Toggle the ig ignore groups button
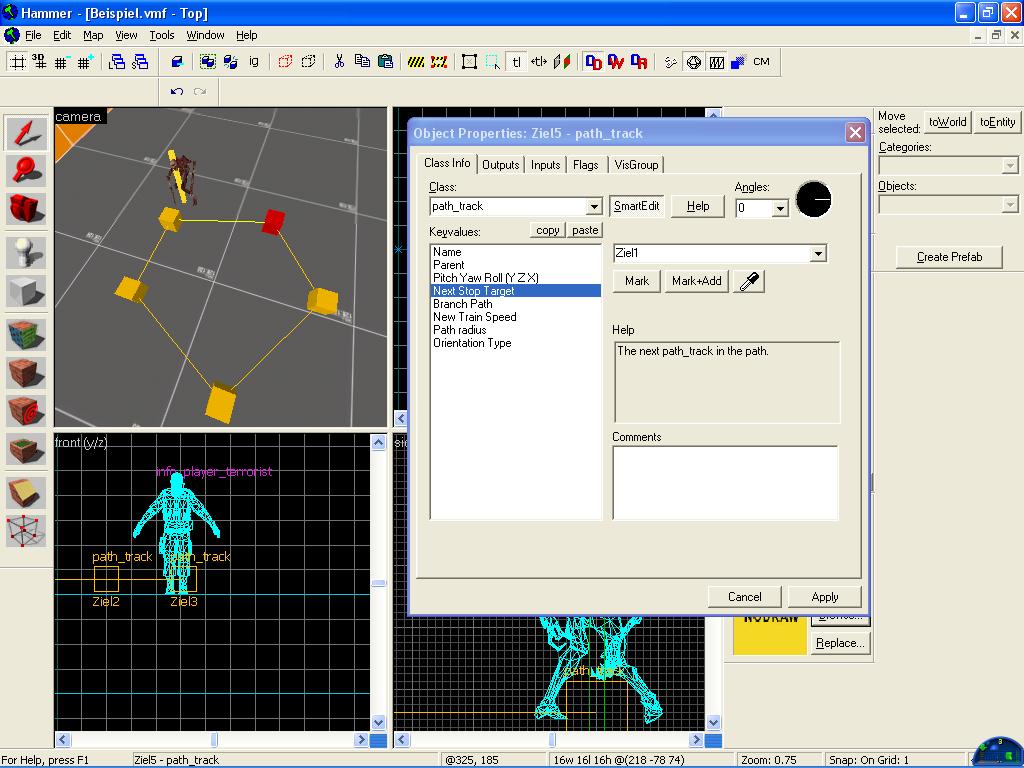1024x768 pixels. coord(253,62)
